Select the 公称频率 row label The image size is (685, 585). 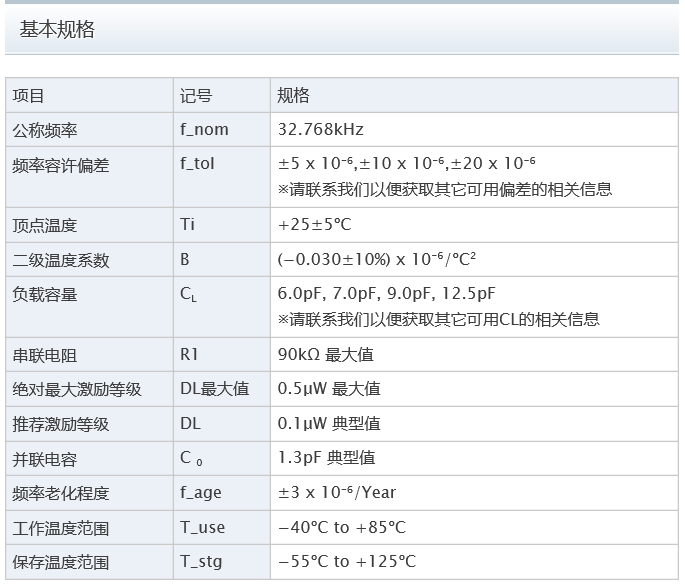point(45,130)
